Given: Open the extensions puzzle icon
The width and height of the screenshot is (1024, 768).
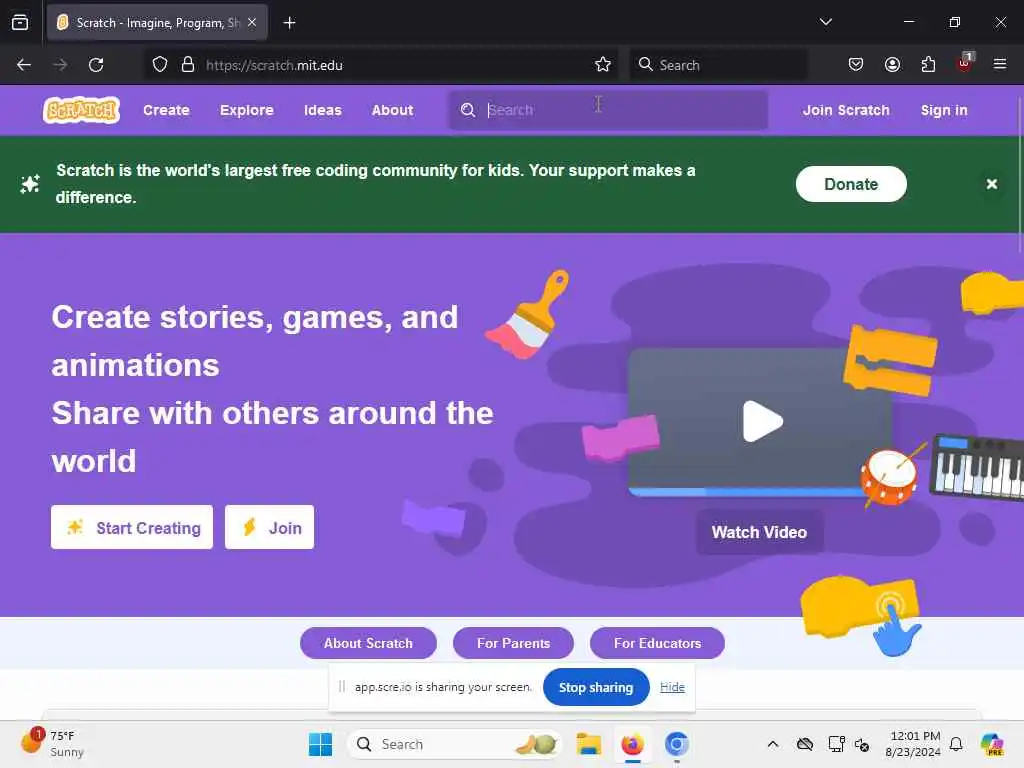Looking at the screenshot, I should point(928,65).
